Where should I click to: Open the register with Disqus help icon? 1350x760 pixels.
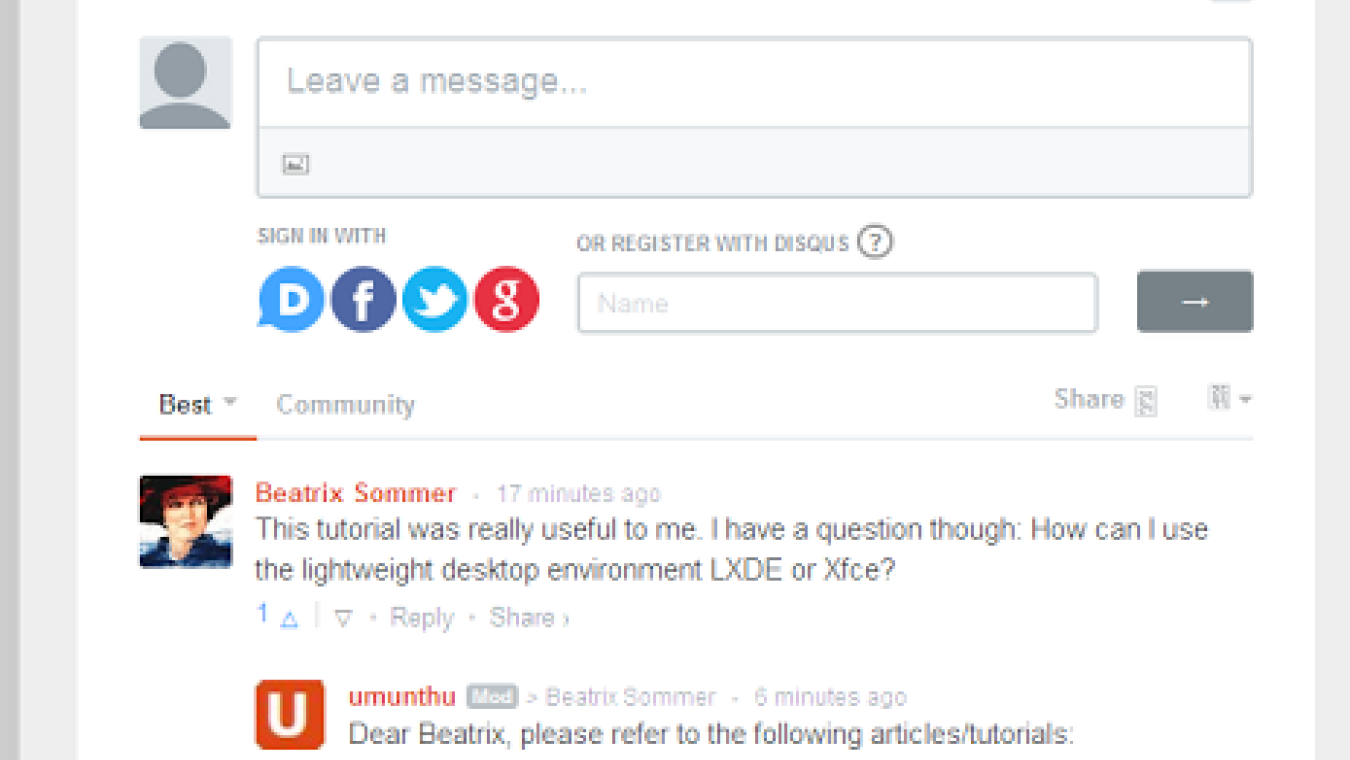click(875, 241)
